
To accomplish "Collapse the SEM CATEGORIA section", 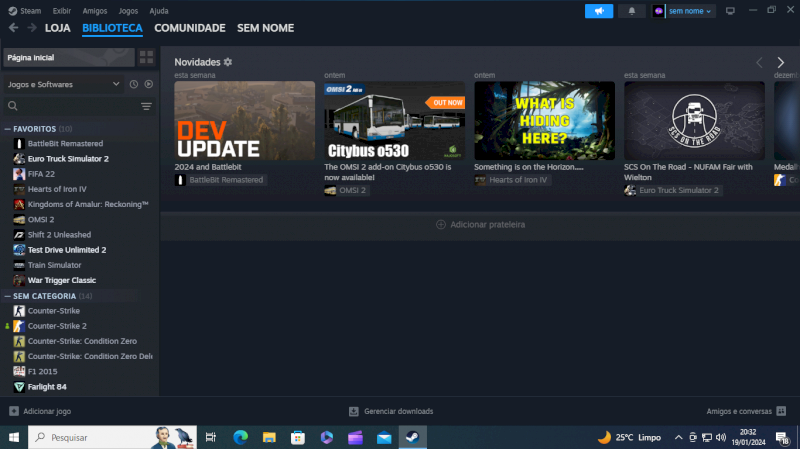I will pos(8,296).
